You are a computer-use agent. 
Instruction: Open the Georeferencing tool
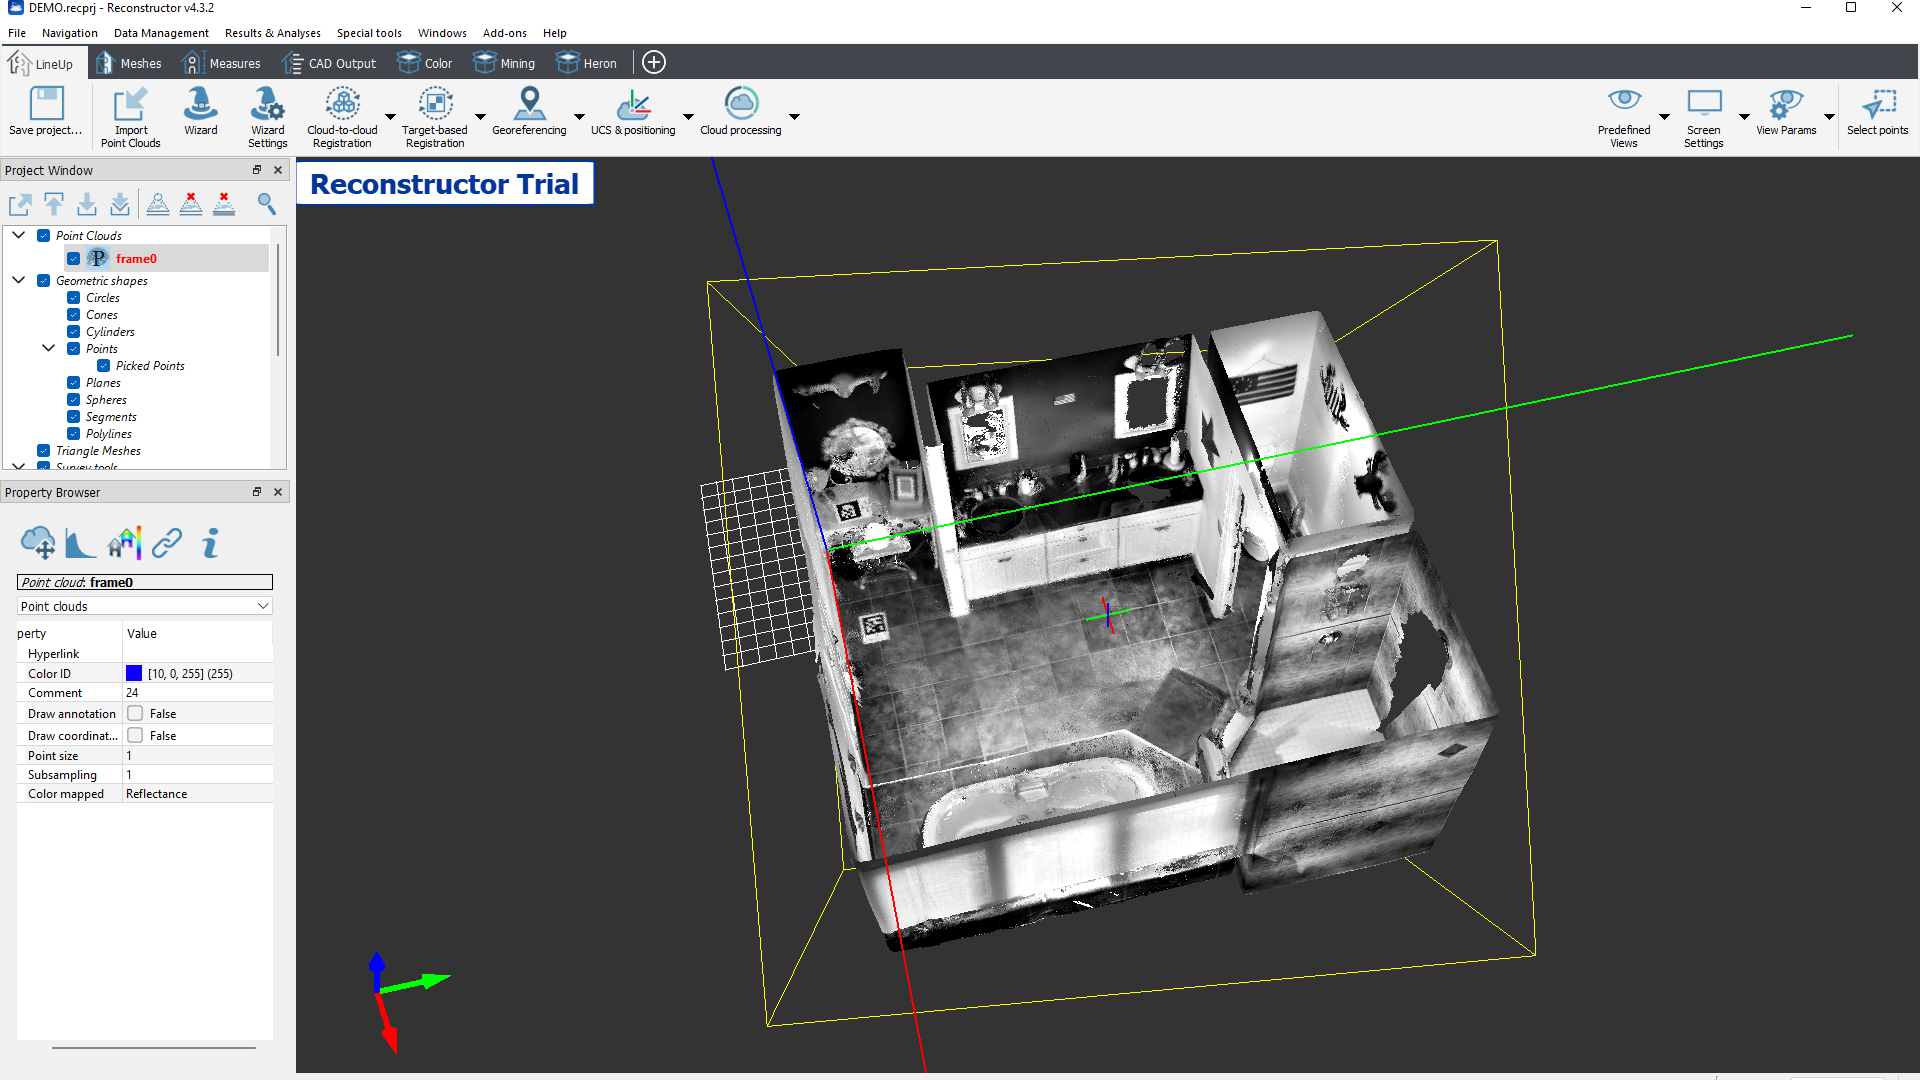pos(529,104)
